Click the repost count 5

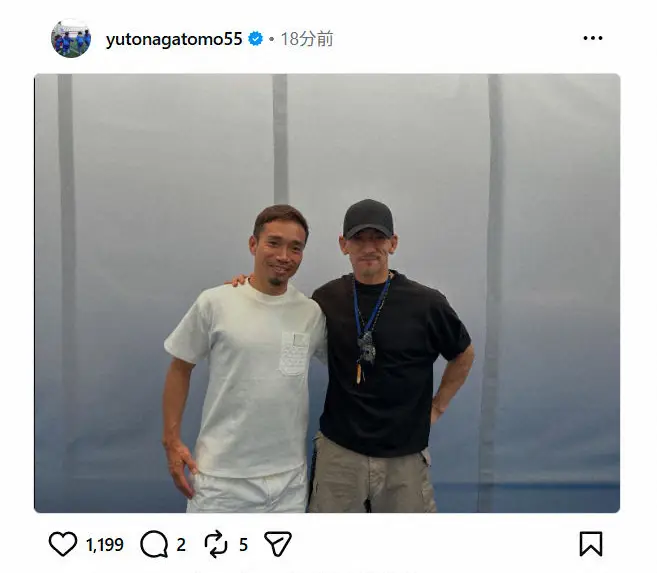pos(243,545)
